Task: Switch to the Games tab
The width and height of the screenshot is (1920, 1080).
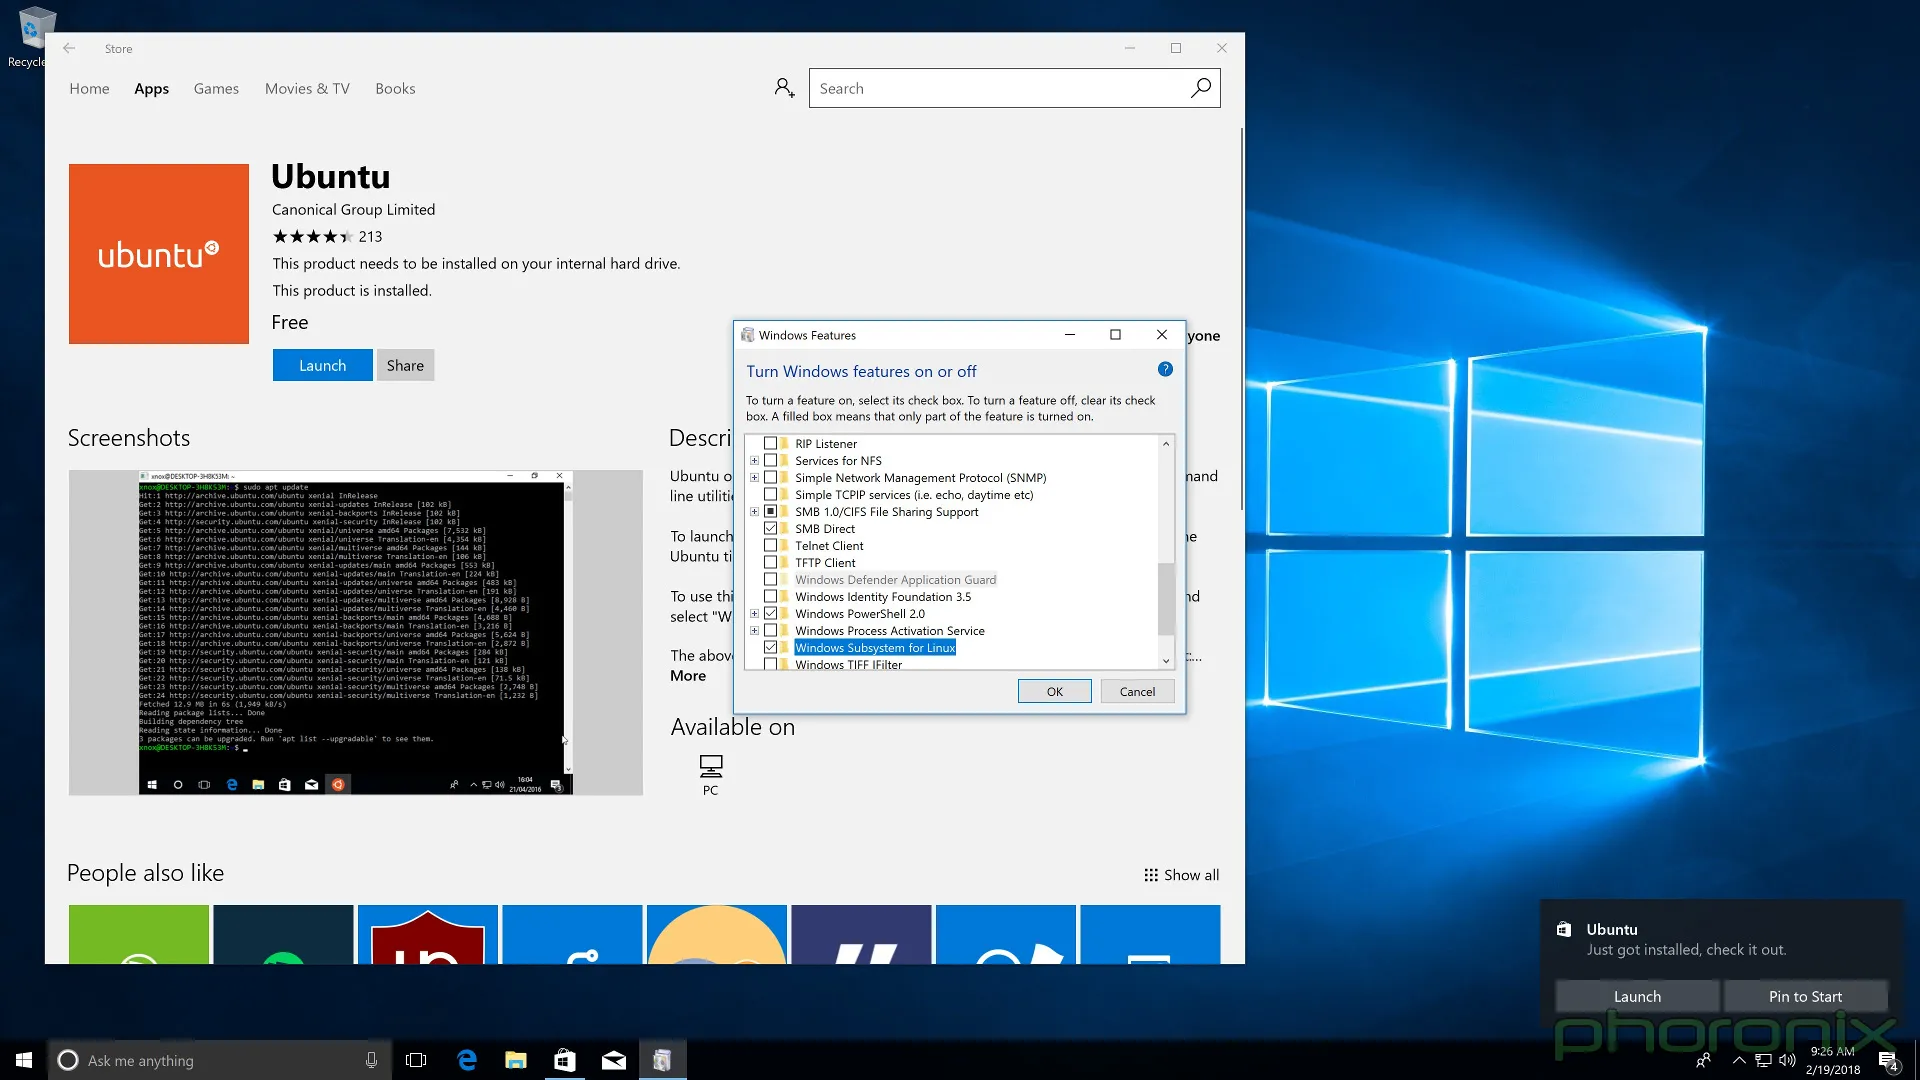Action: [216, 88]
